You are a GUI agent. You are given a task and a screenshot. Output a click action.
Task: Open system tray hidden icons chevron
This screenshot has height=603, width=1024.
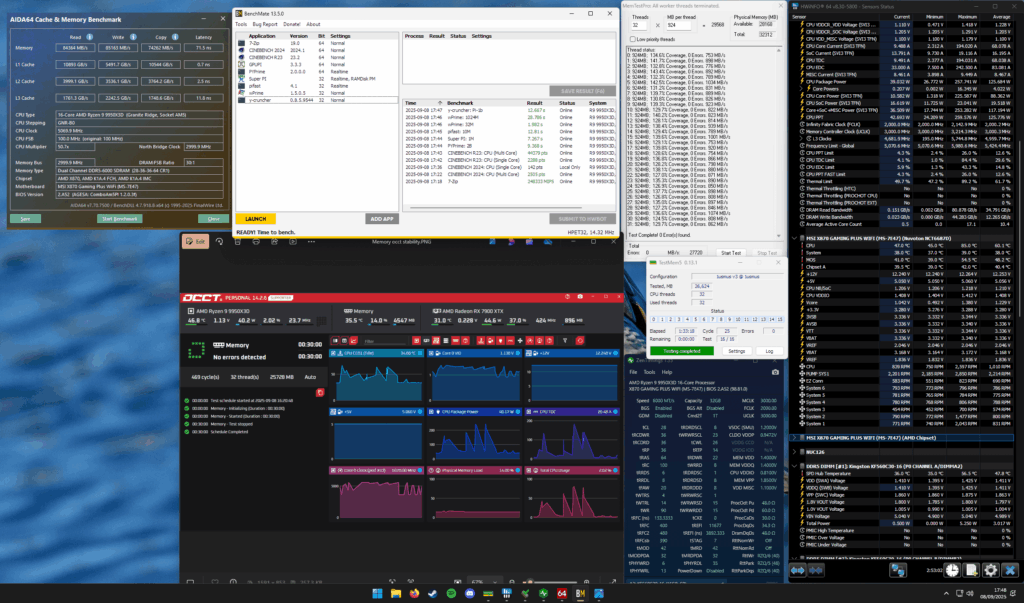click(945, 593)
